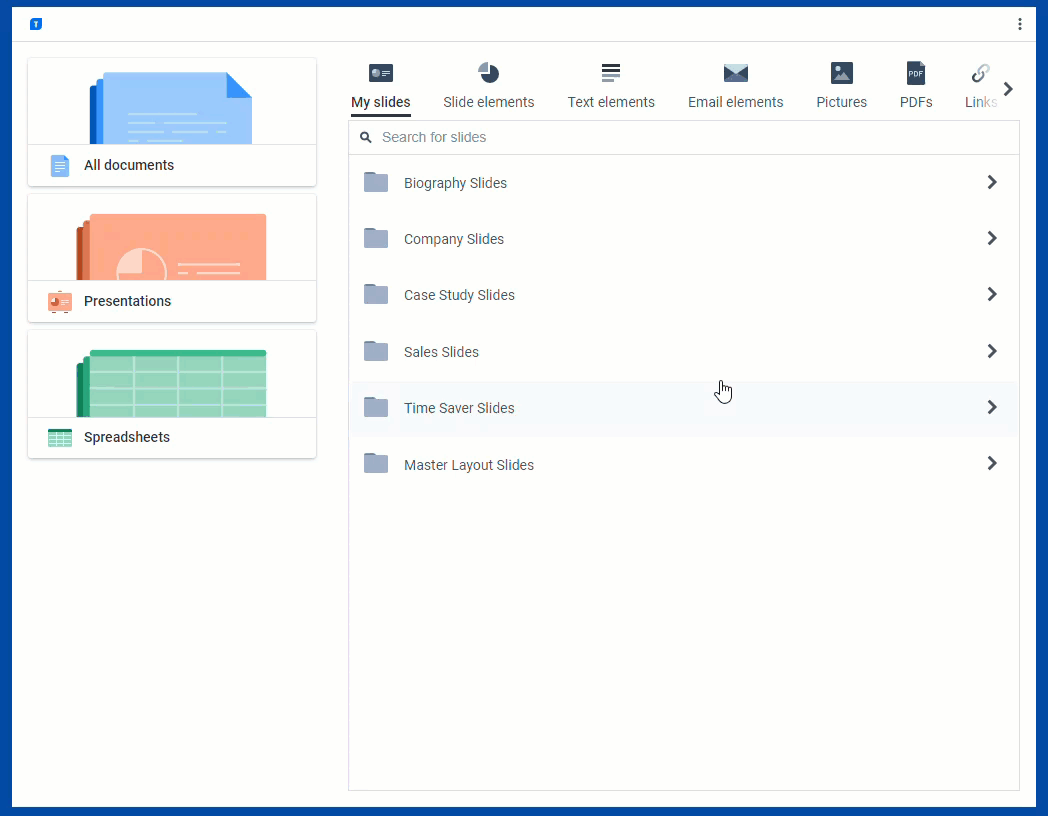The height and width of the screenshot is (816, 1048).
Task: Expand the Company Slides folder chevron
Action: [992, 238]
